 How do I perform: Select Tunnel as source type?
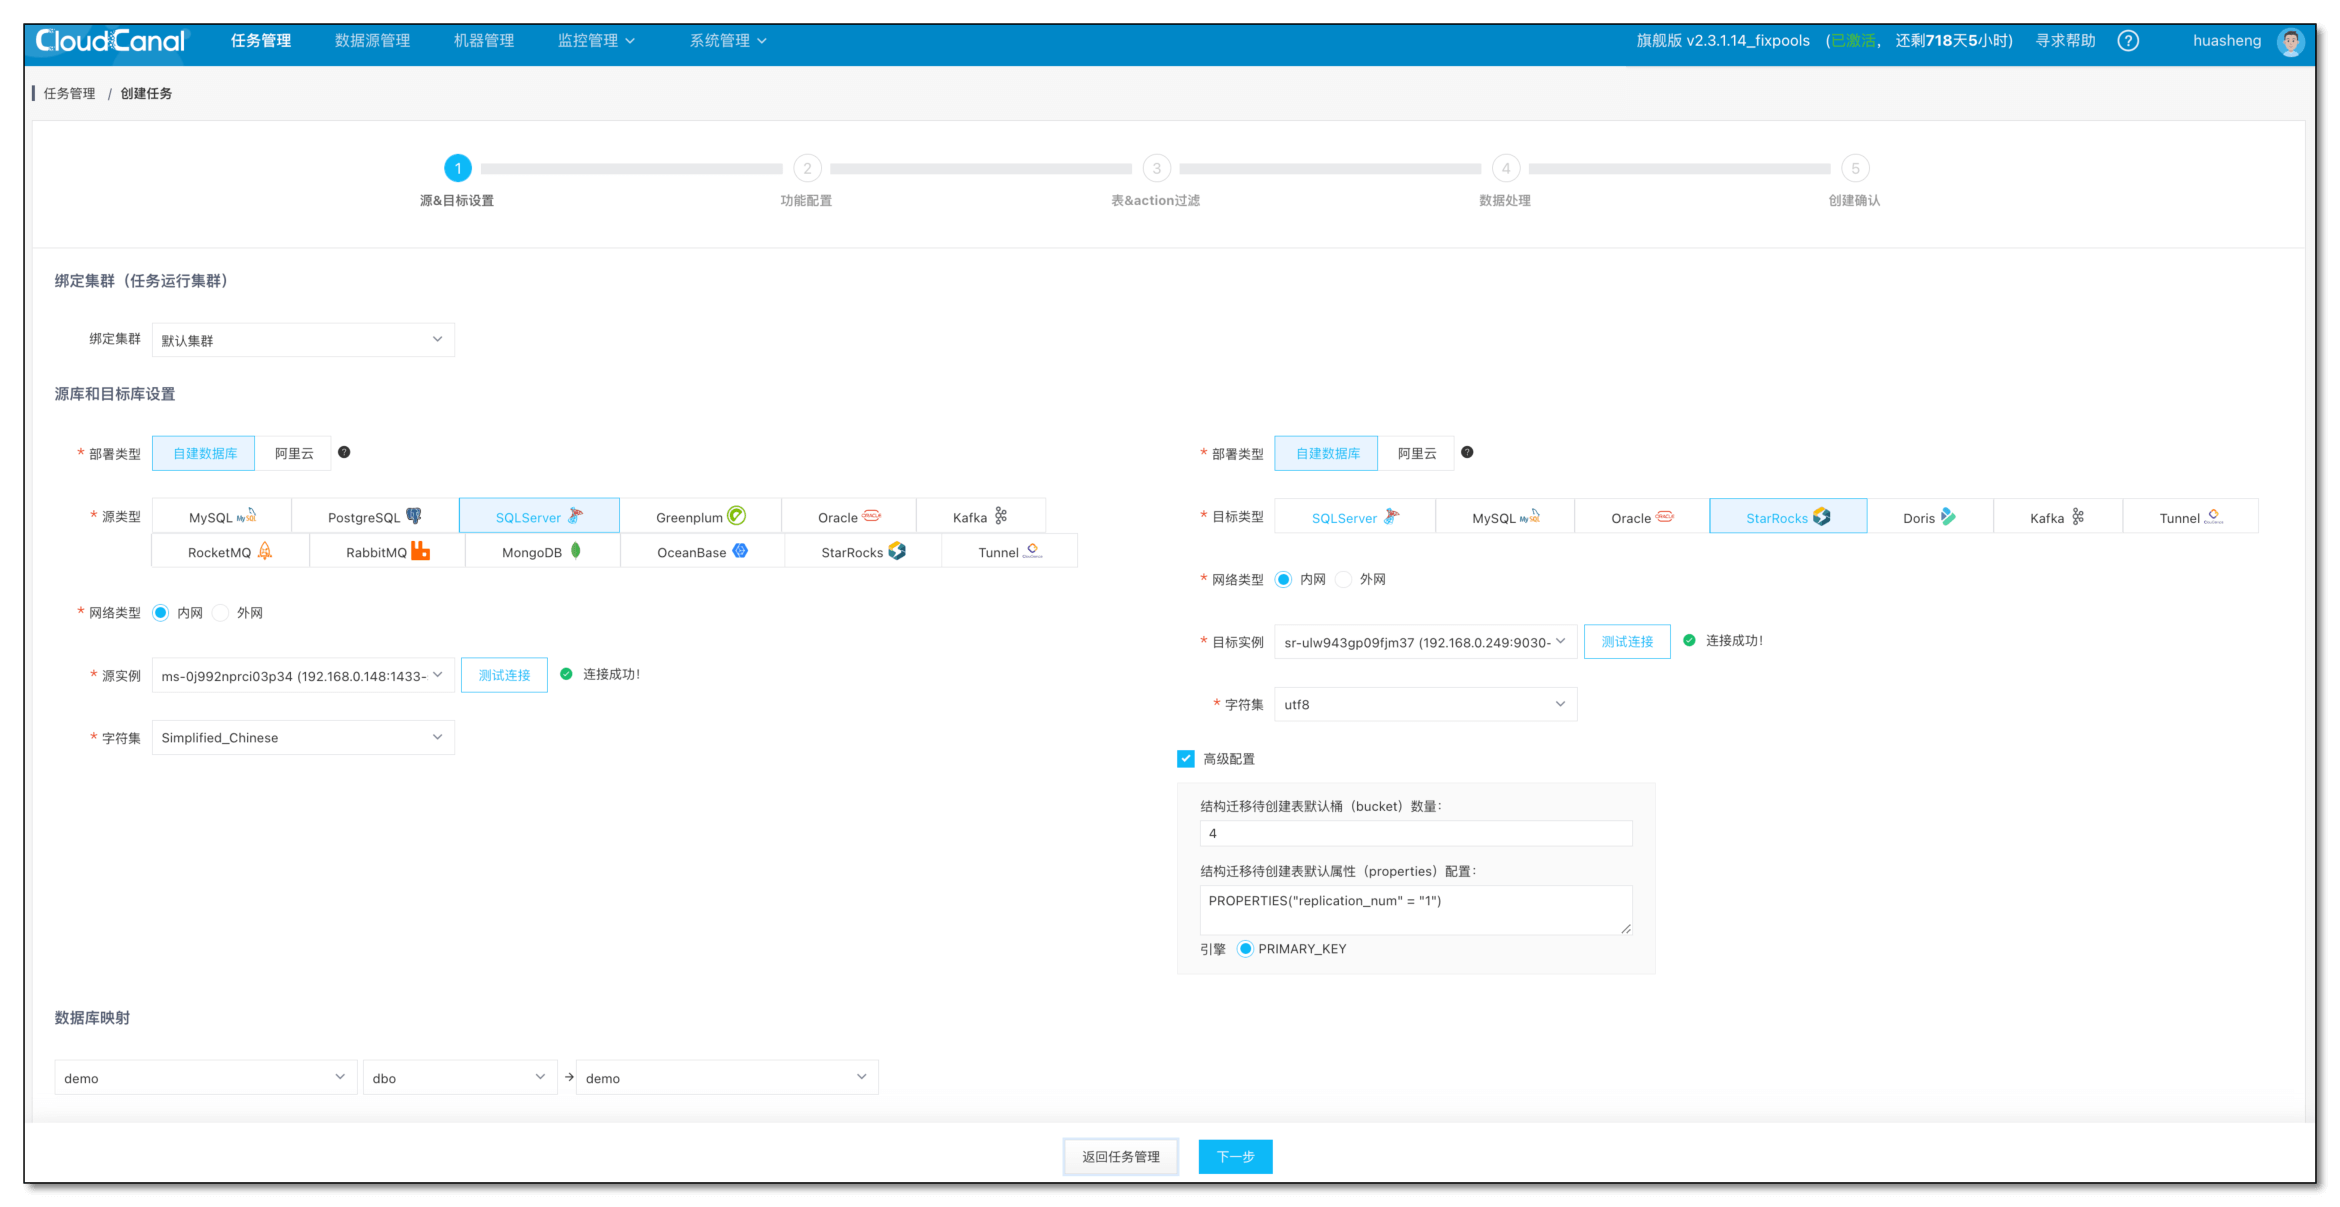tap(1010, 551)
